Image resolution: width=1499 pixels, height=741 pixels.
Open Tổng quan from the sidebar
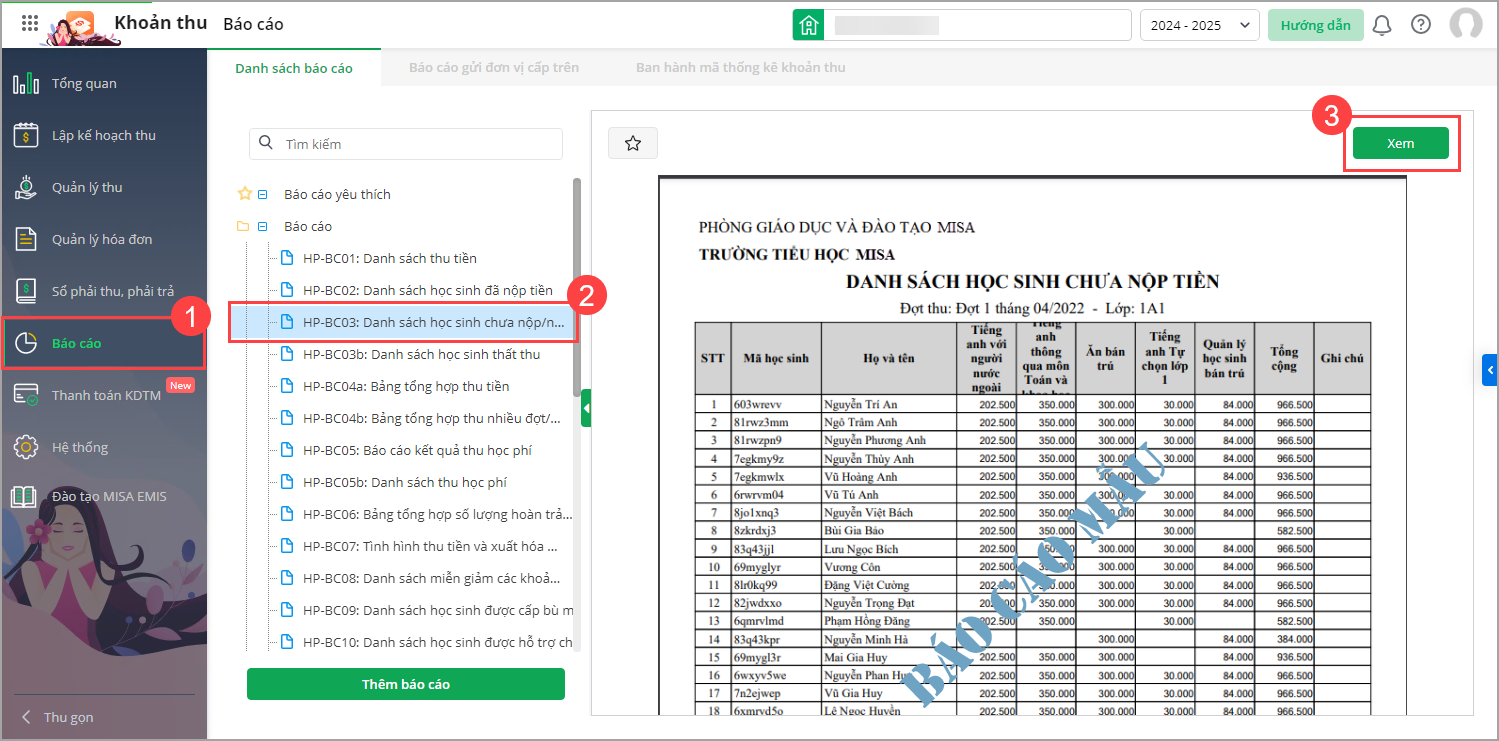[84, 84]
